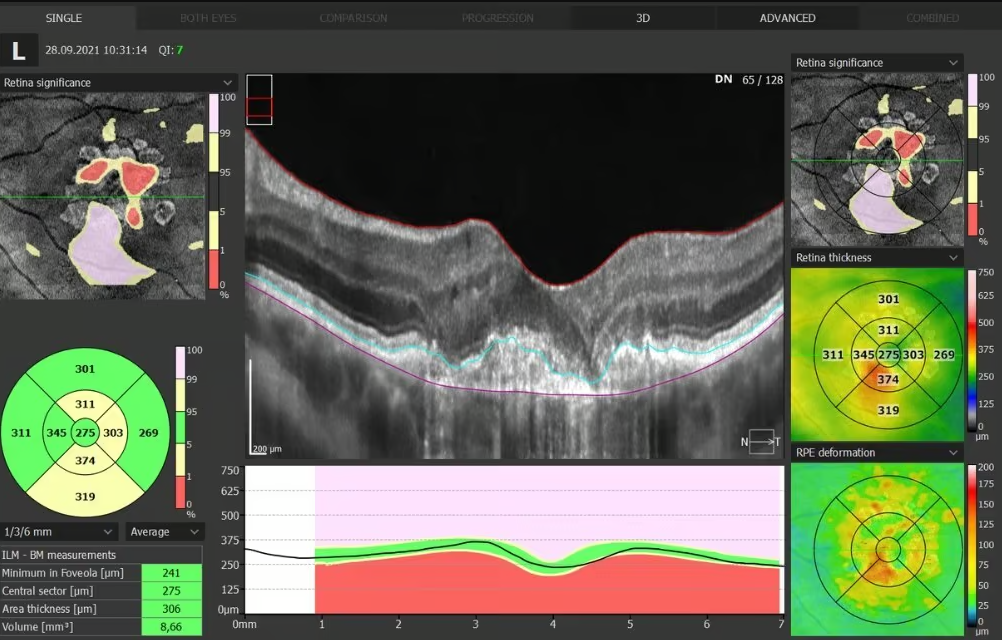
Task: Click the RPE deformation color map
Action: tap(877, 549)
